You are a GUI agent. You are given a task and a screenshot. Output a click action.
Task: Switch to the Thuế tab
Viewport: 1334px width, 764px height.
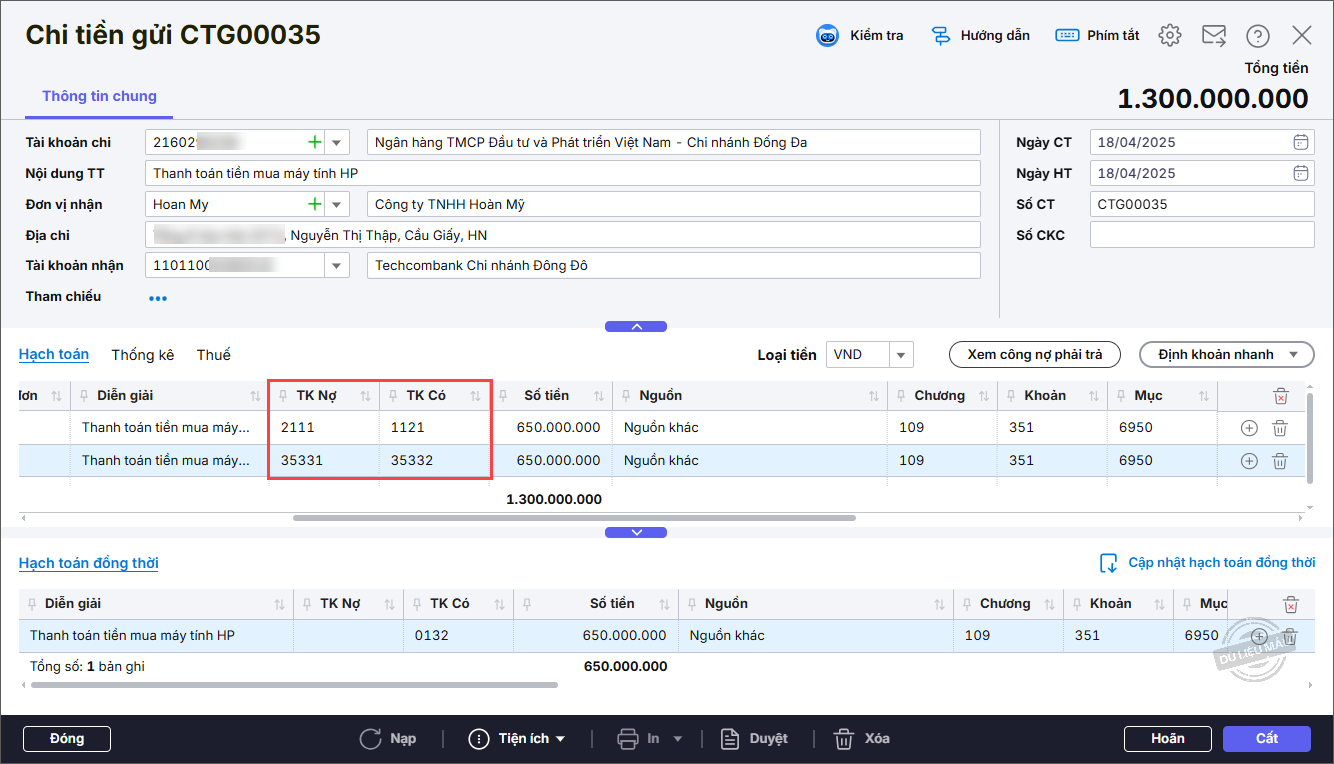tap(213, 355)
